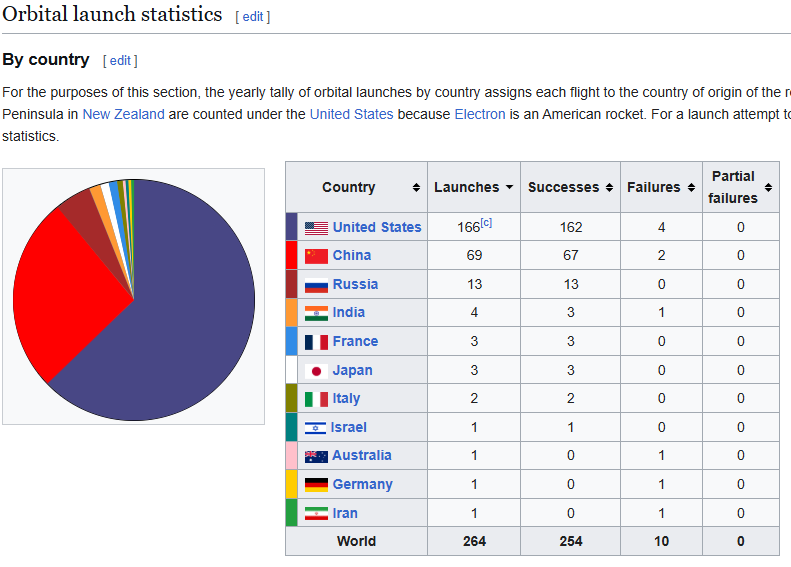Select the World successes value 254
The width and height of the screenshot is (791, 567).
[571, 541]
